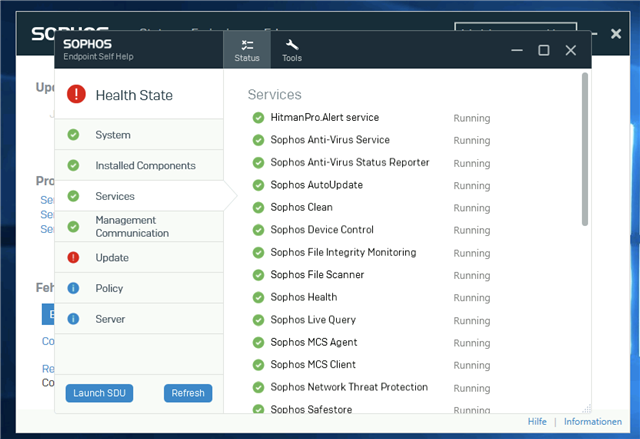This screenshot has width=640, height=439.
Task: Click the window resize grip corner
Action: coord(587,409)
